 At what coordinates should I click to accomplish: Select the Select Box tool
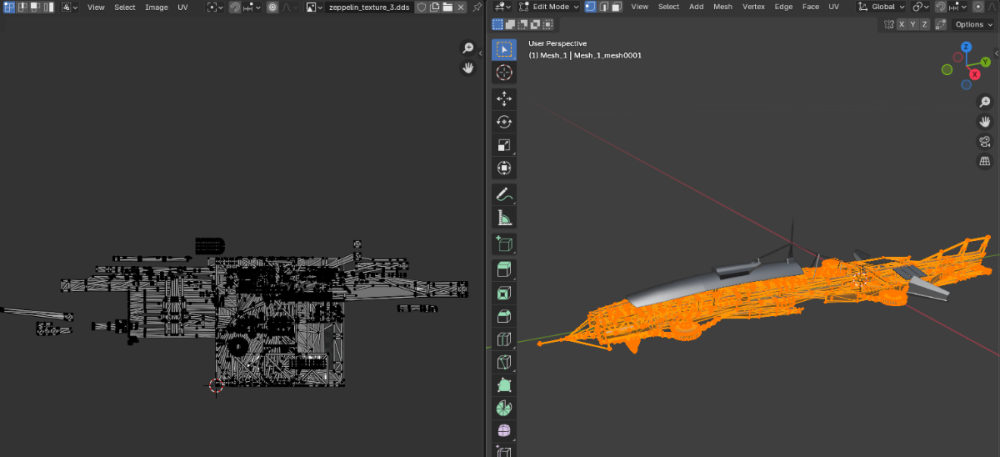pyautogui.click(x=504, y=50)
